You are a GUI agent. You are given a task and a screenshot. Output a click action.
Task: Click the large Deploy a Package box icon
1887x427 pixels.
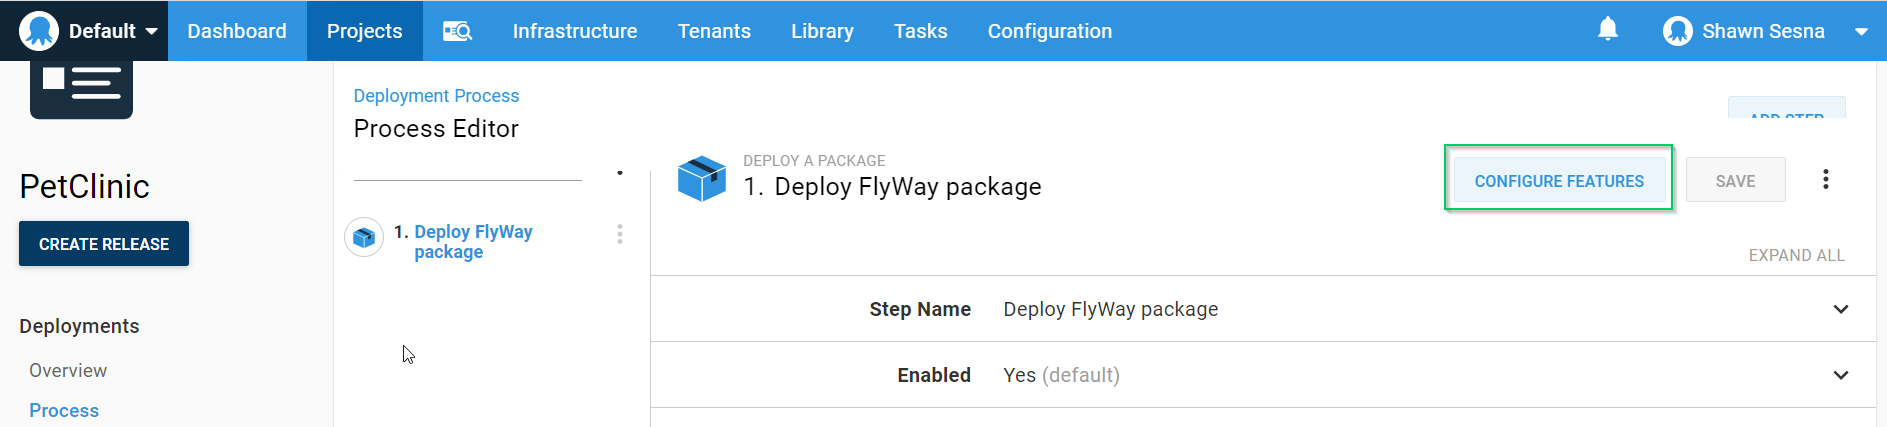tap(701, 178)
